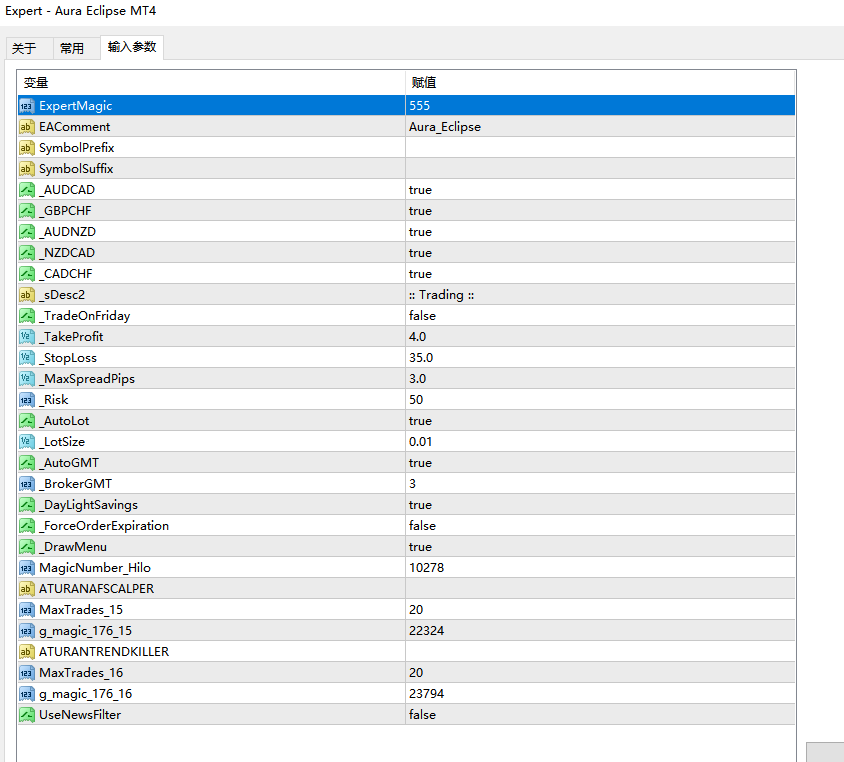Click the 赋值 column header
Viewport: 844px width, 762px height.
click(x=600, y=82)
